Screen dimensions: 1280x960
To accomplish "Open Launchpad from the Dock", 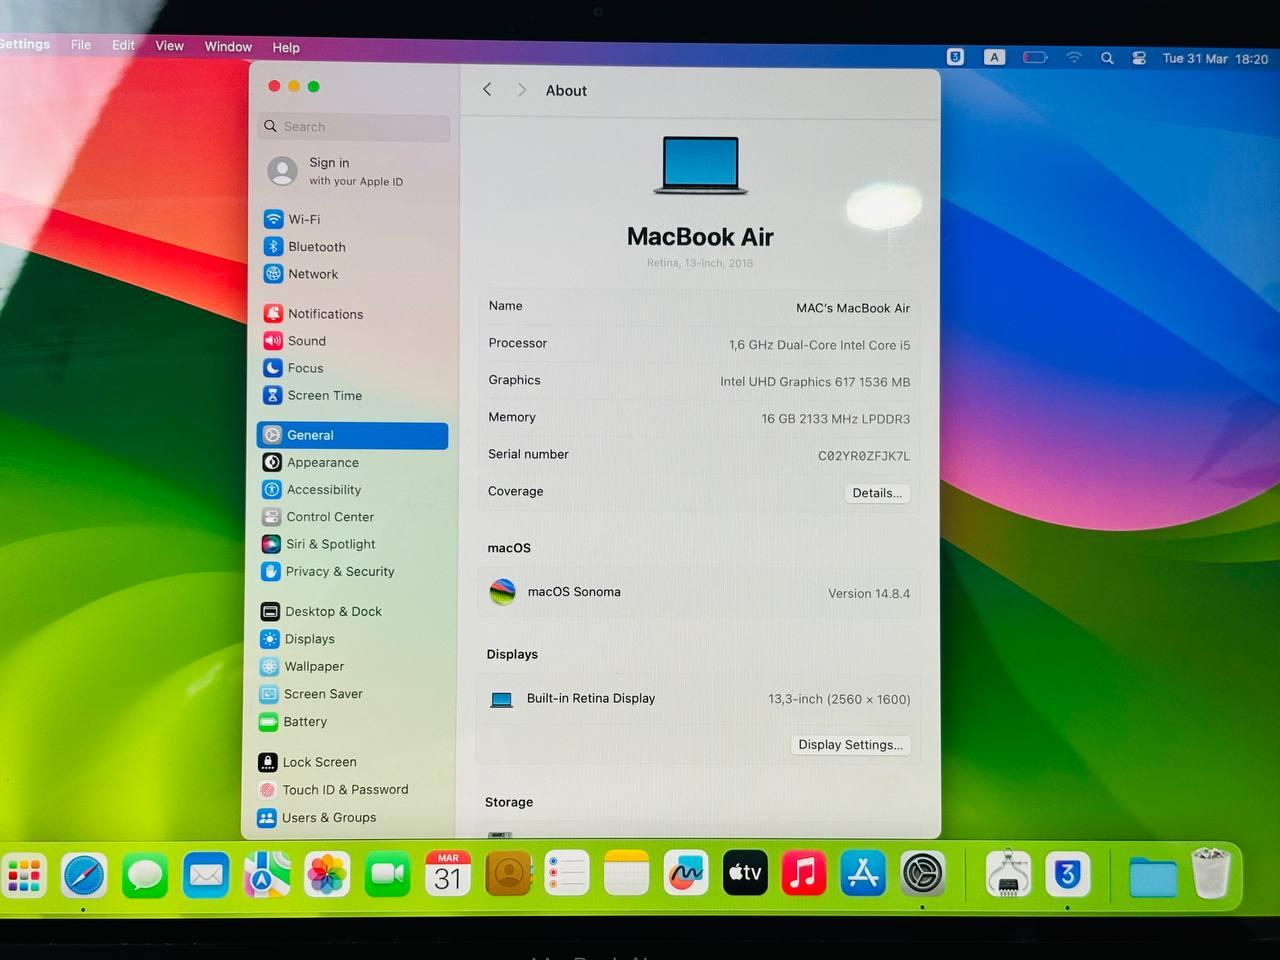I will [x=24, y=877].
